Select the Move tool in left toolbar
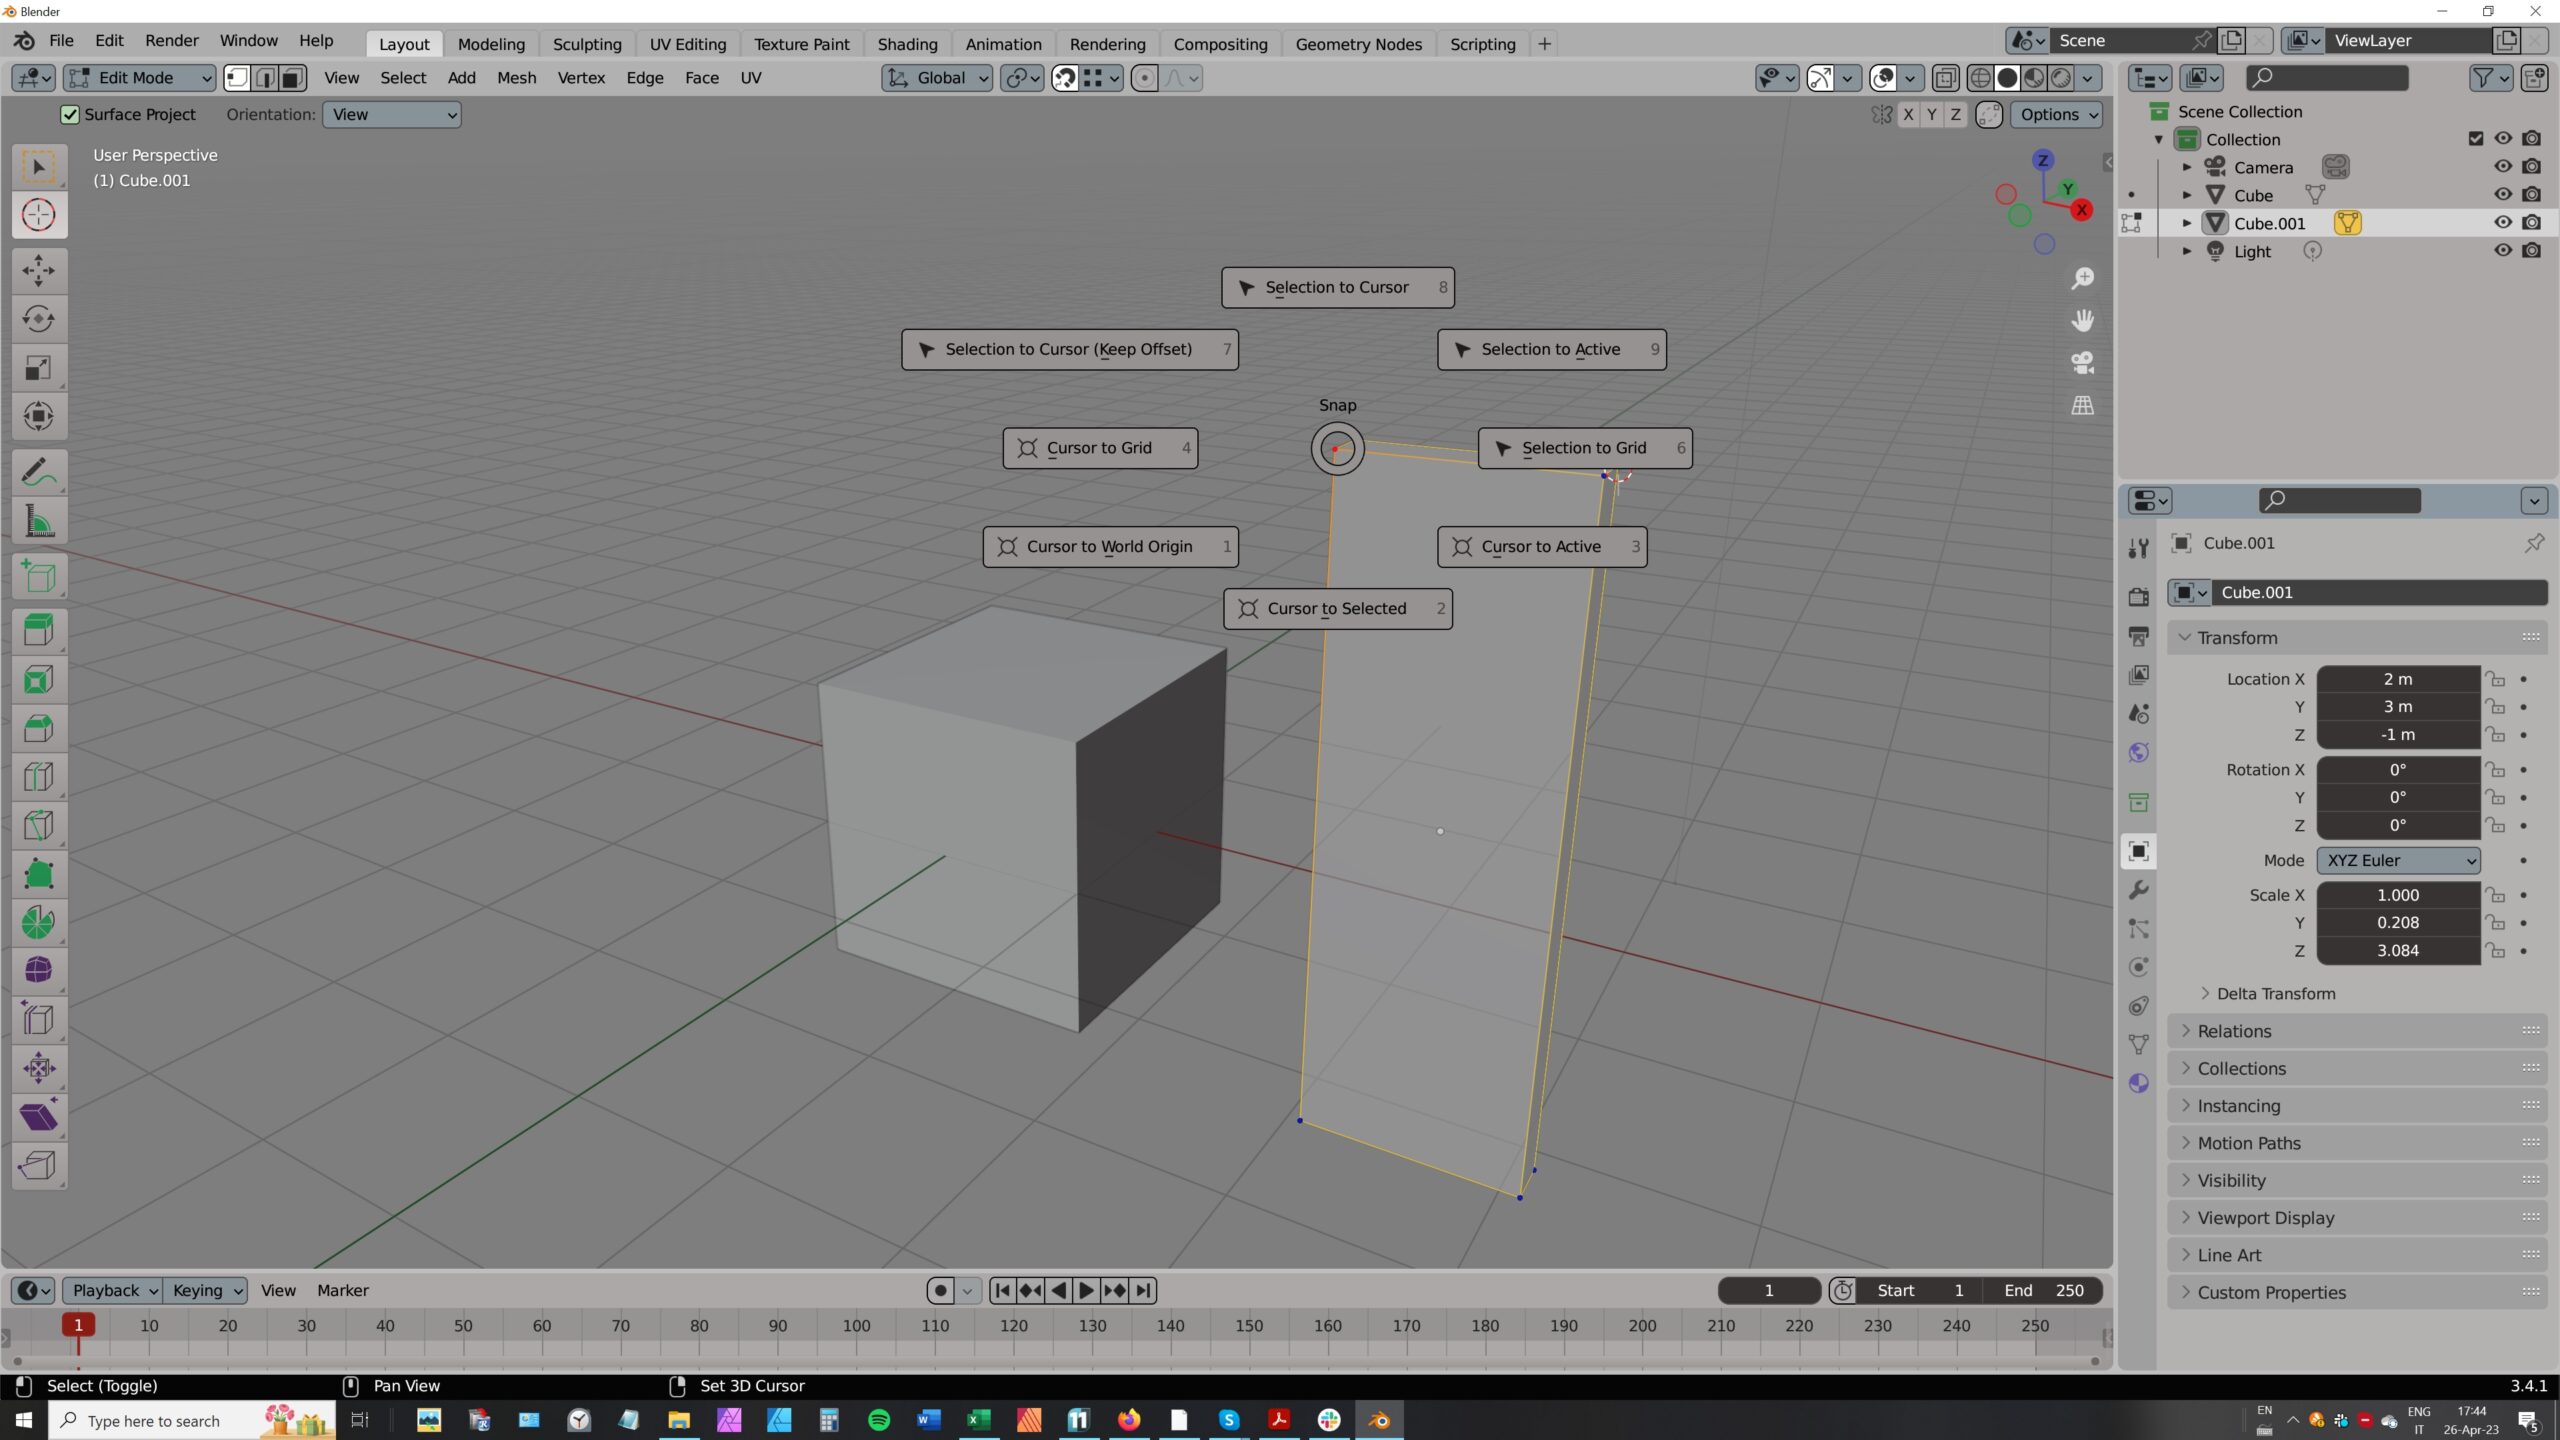This screenshot has width=2560, height=1440. pyautogui.click(x=38, y=270)
